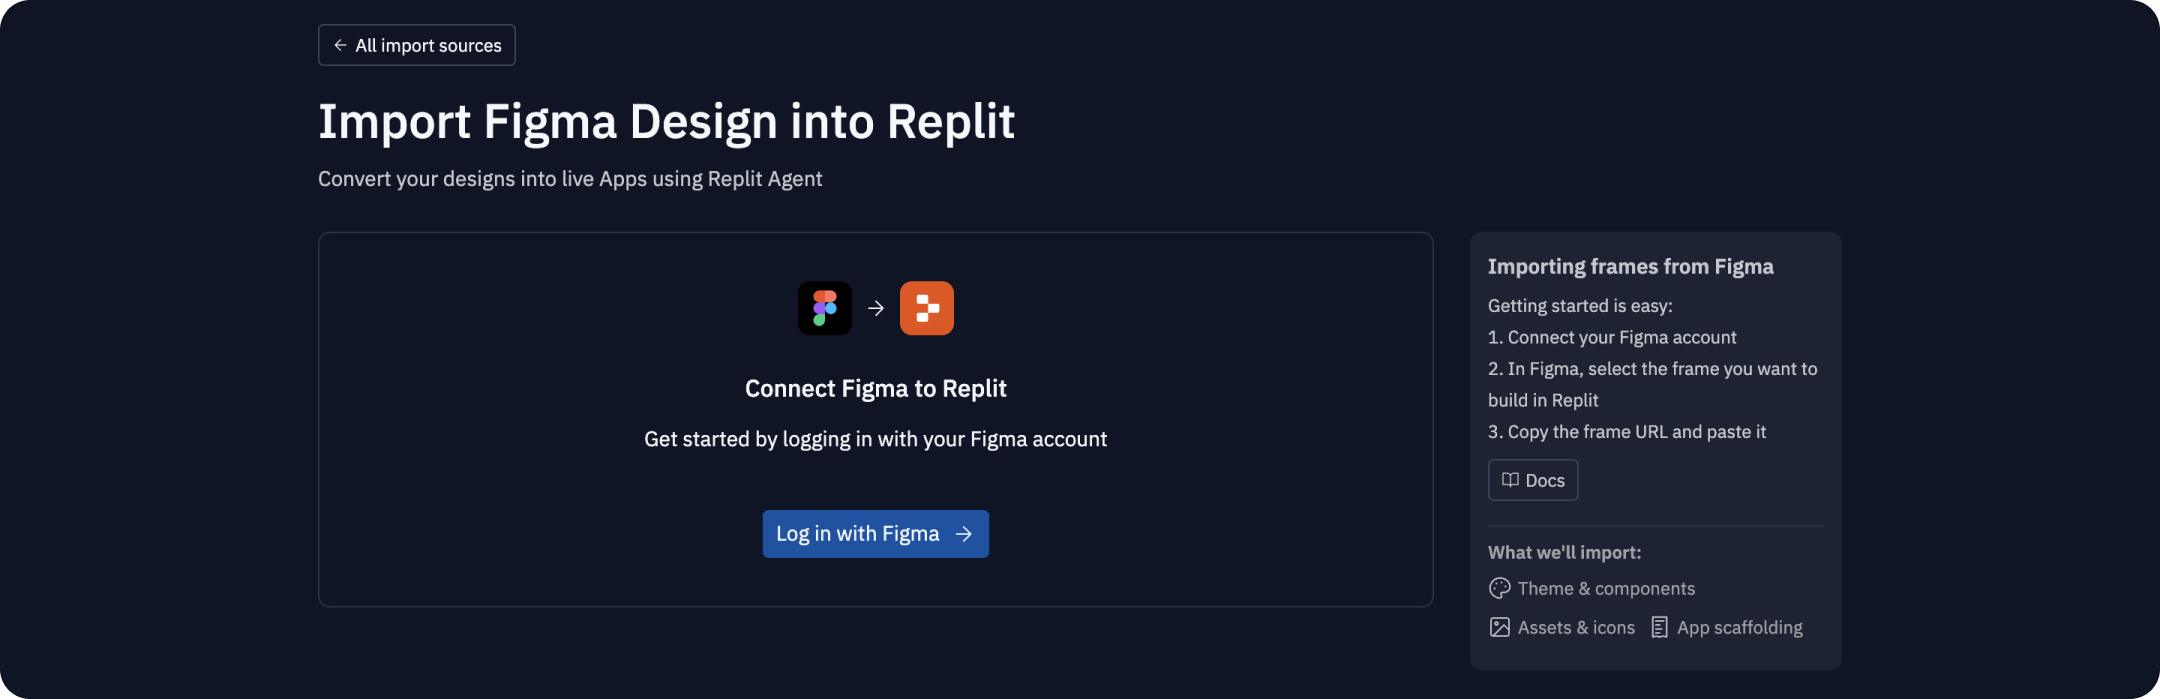Image resolution: width=2160 pixels, height=699 pixels.
Task: Click the Replit logo icon
Action: pos(925,308)
